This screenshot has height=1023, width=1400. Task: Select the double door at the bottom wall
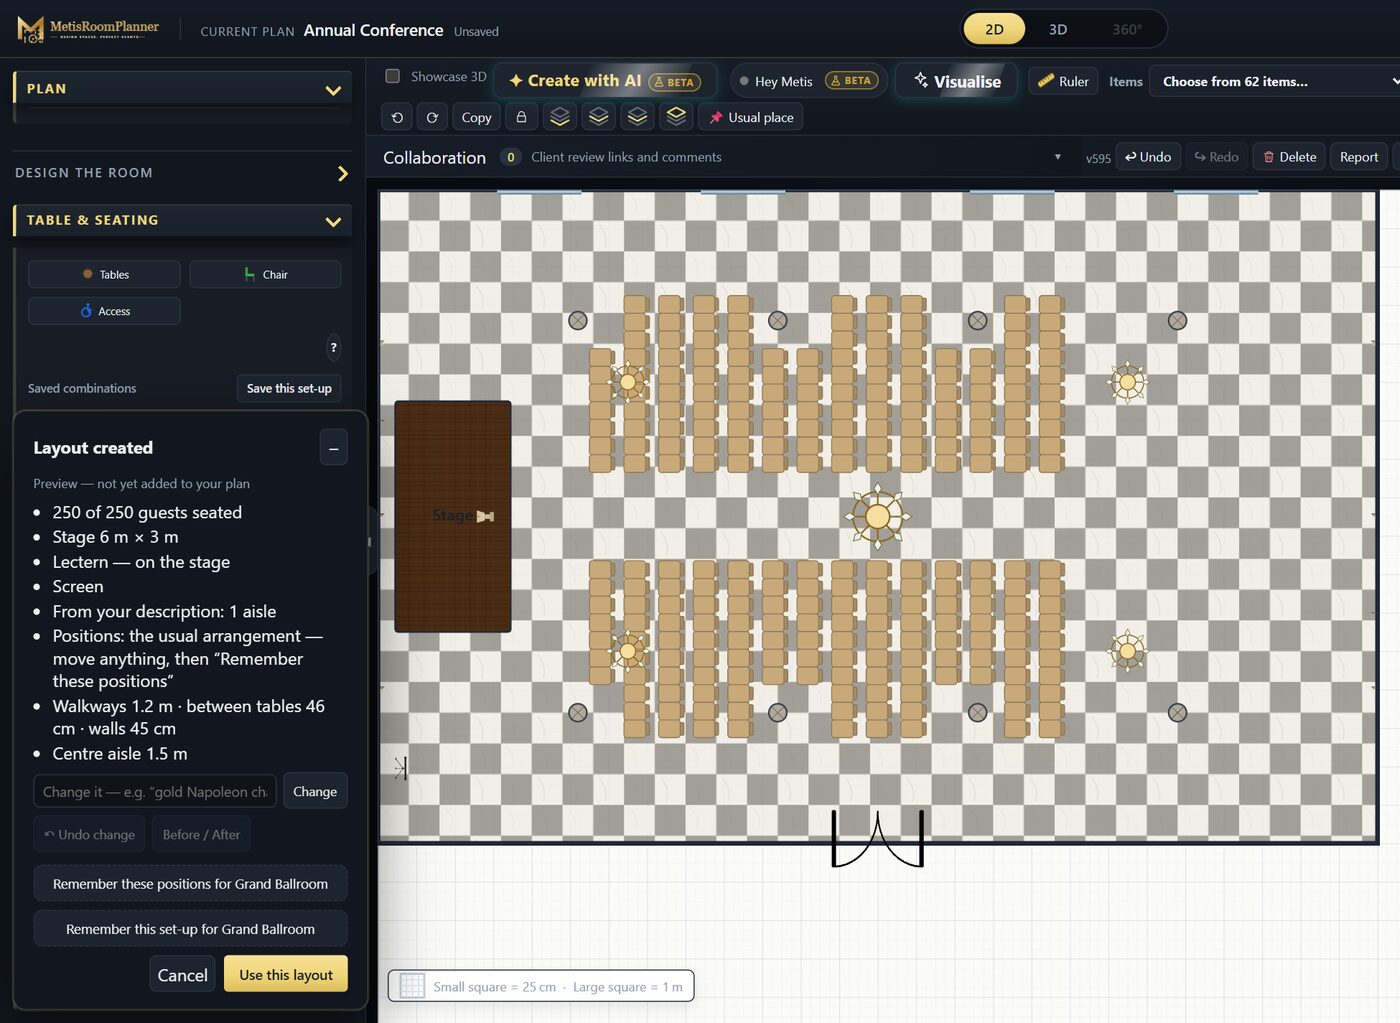(x=877, y=838)
